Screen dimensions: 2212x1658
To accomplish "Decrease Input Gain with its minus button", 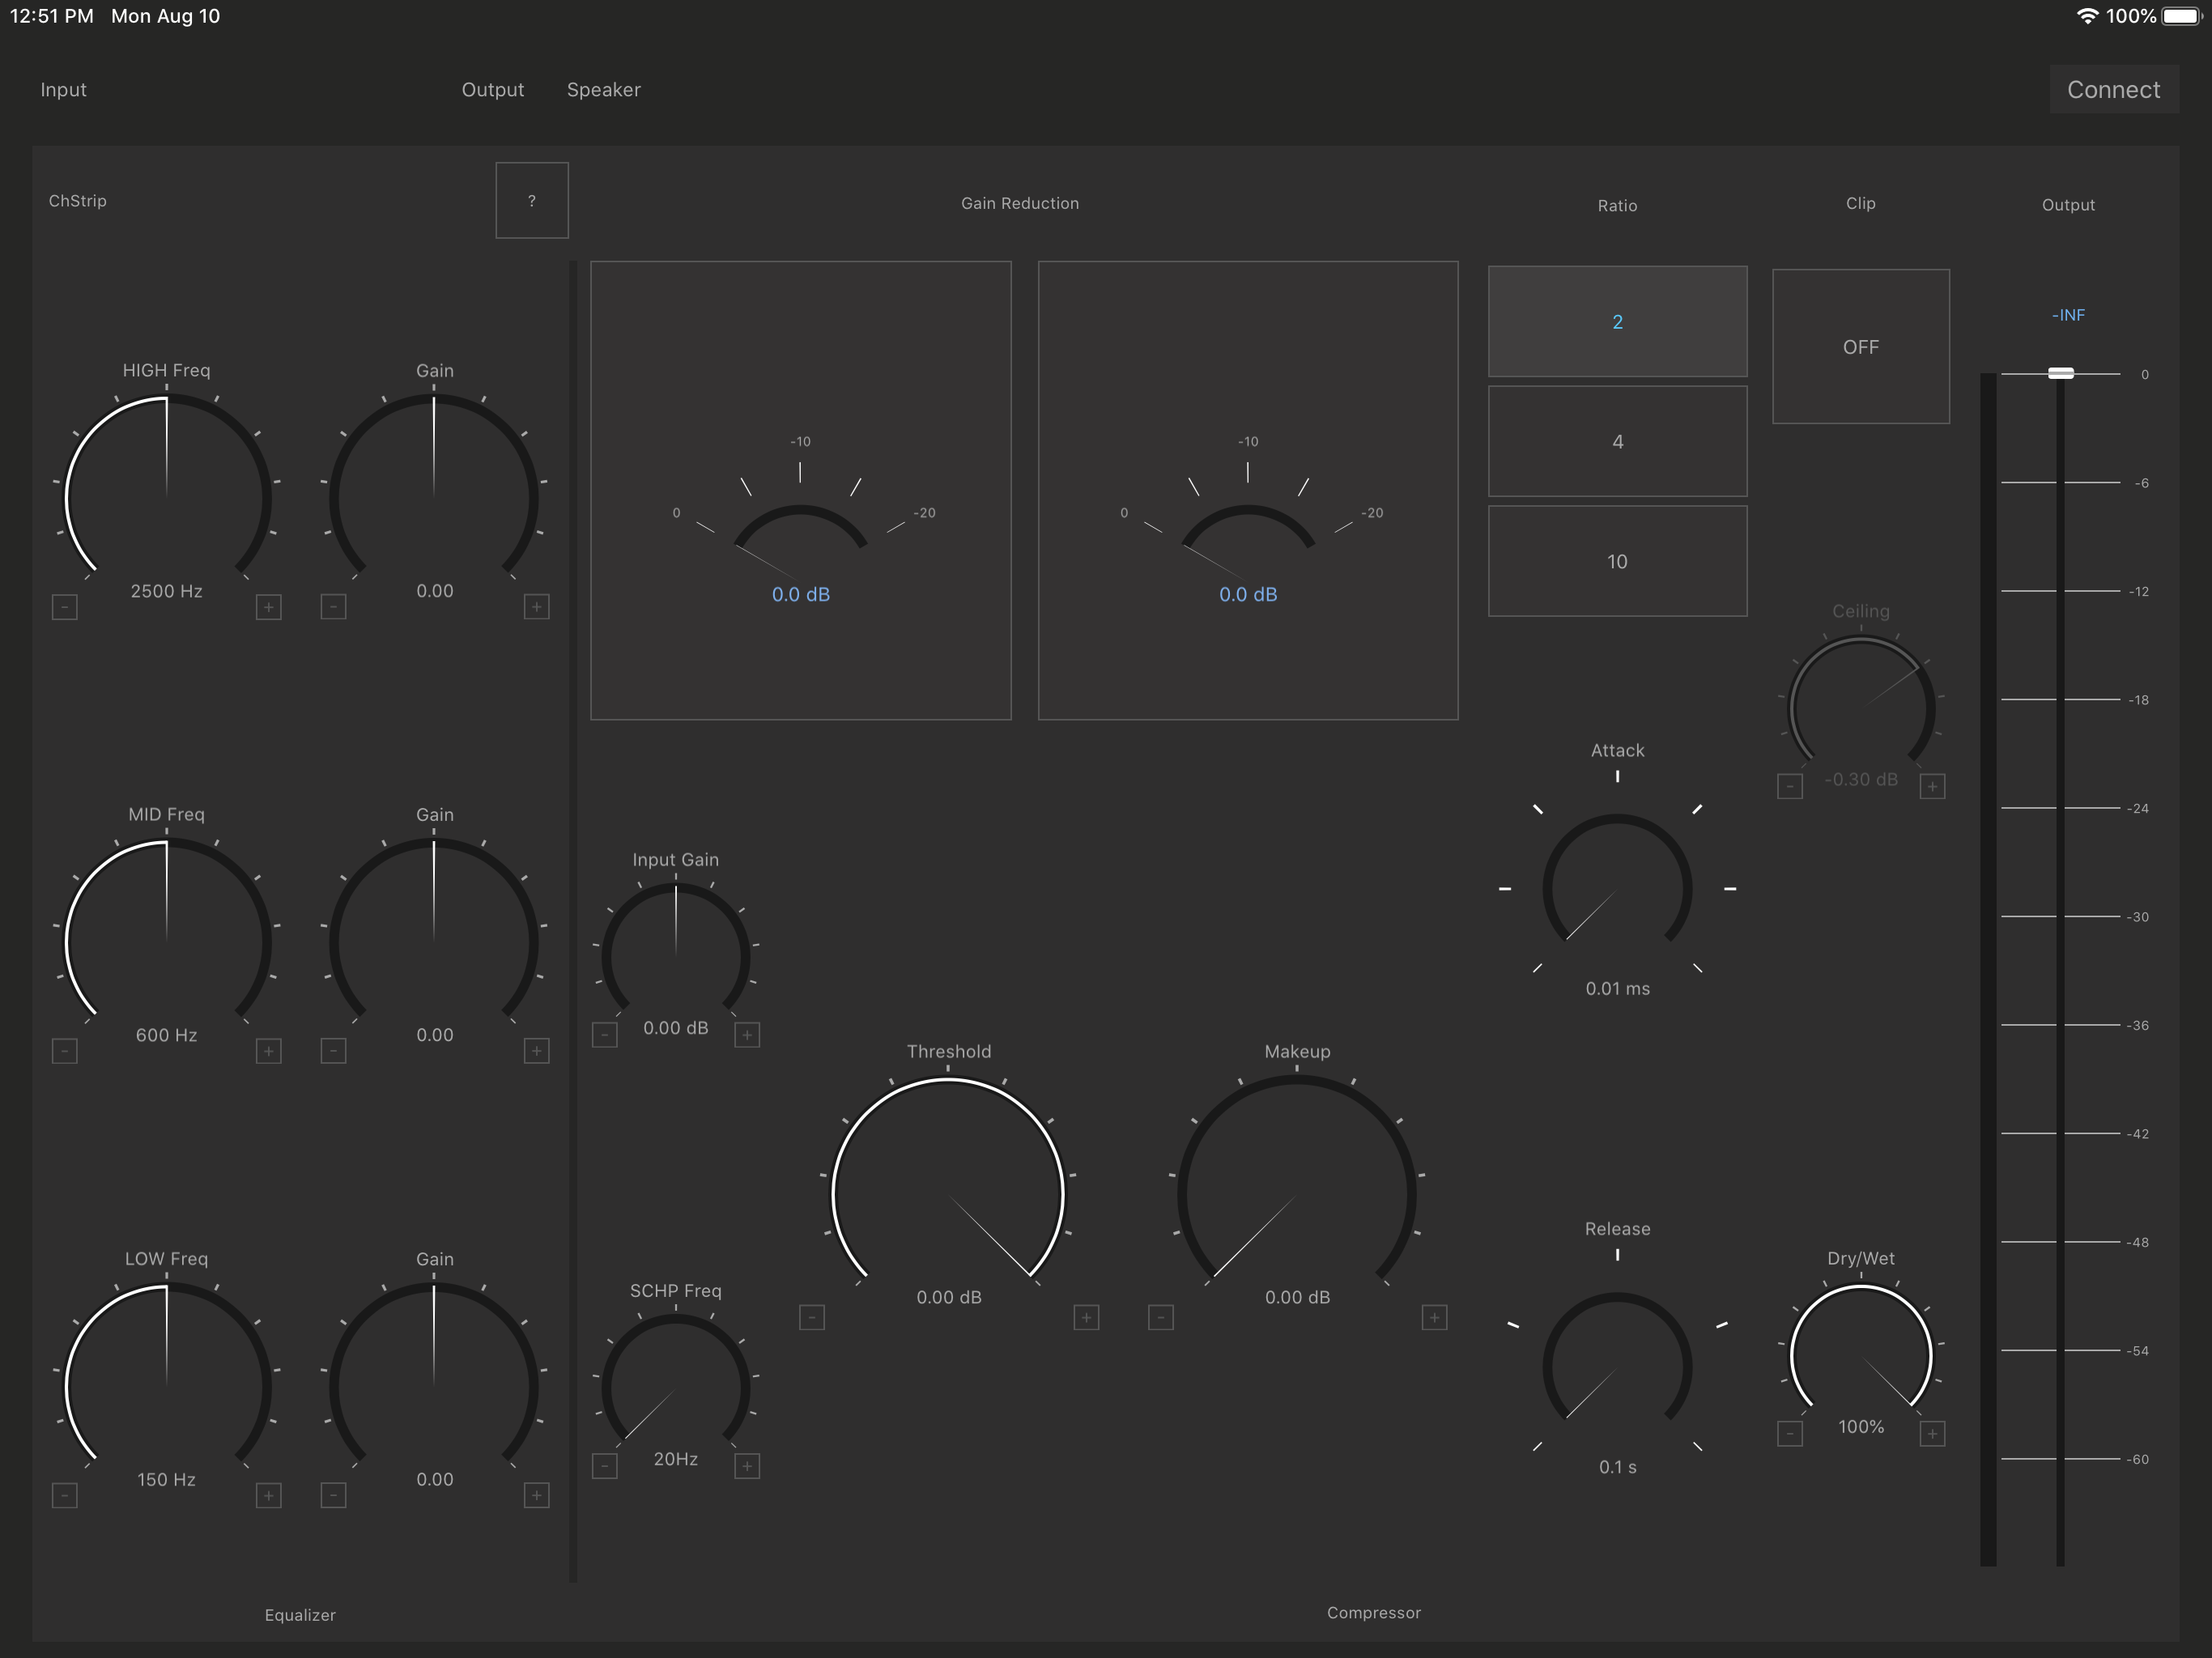I will coord(605,1034).
